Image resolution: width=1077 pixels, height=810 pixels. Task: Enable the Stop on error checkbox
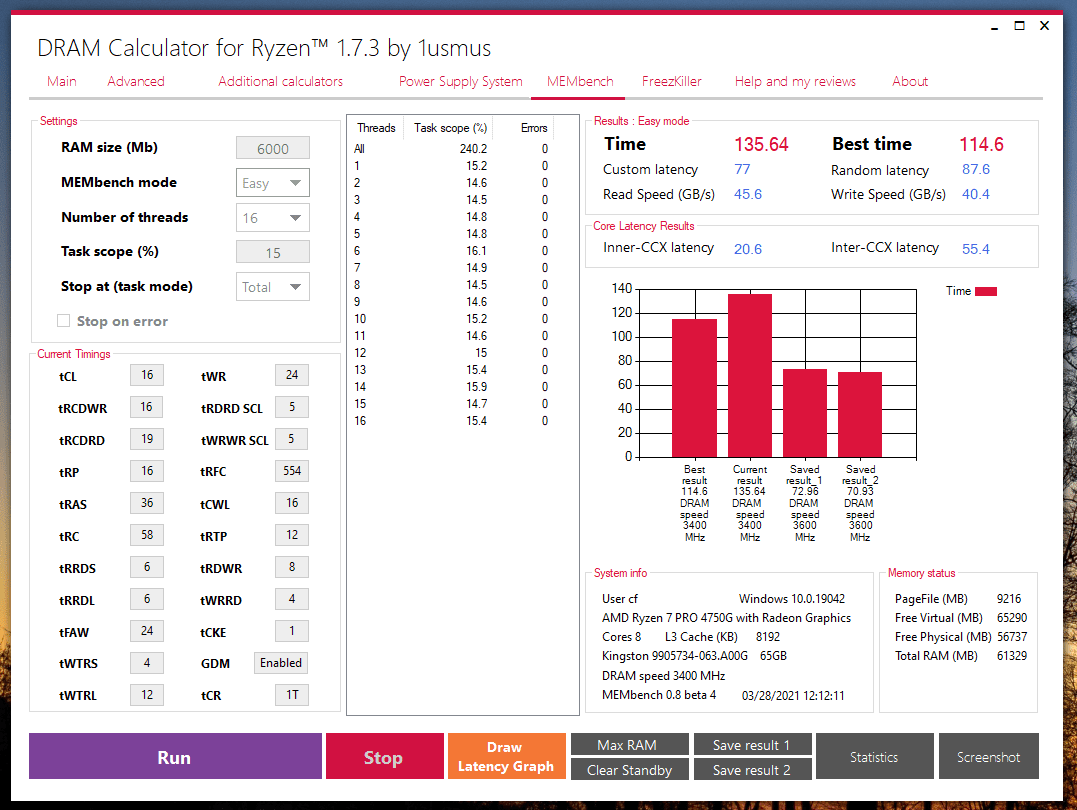pos(64,321)
